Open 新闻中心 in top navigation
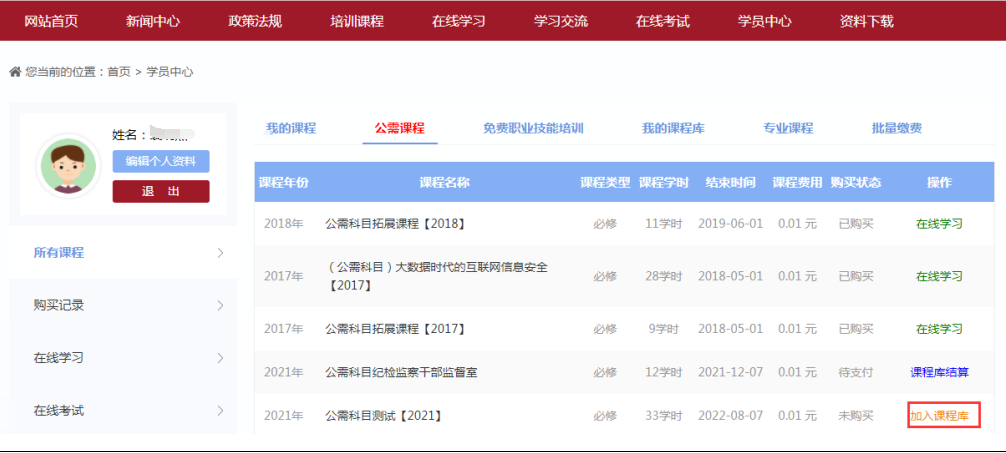Image resolution: width=1006 pixels, height=453 pixels. point(153,21)
